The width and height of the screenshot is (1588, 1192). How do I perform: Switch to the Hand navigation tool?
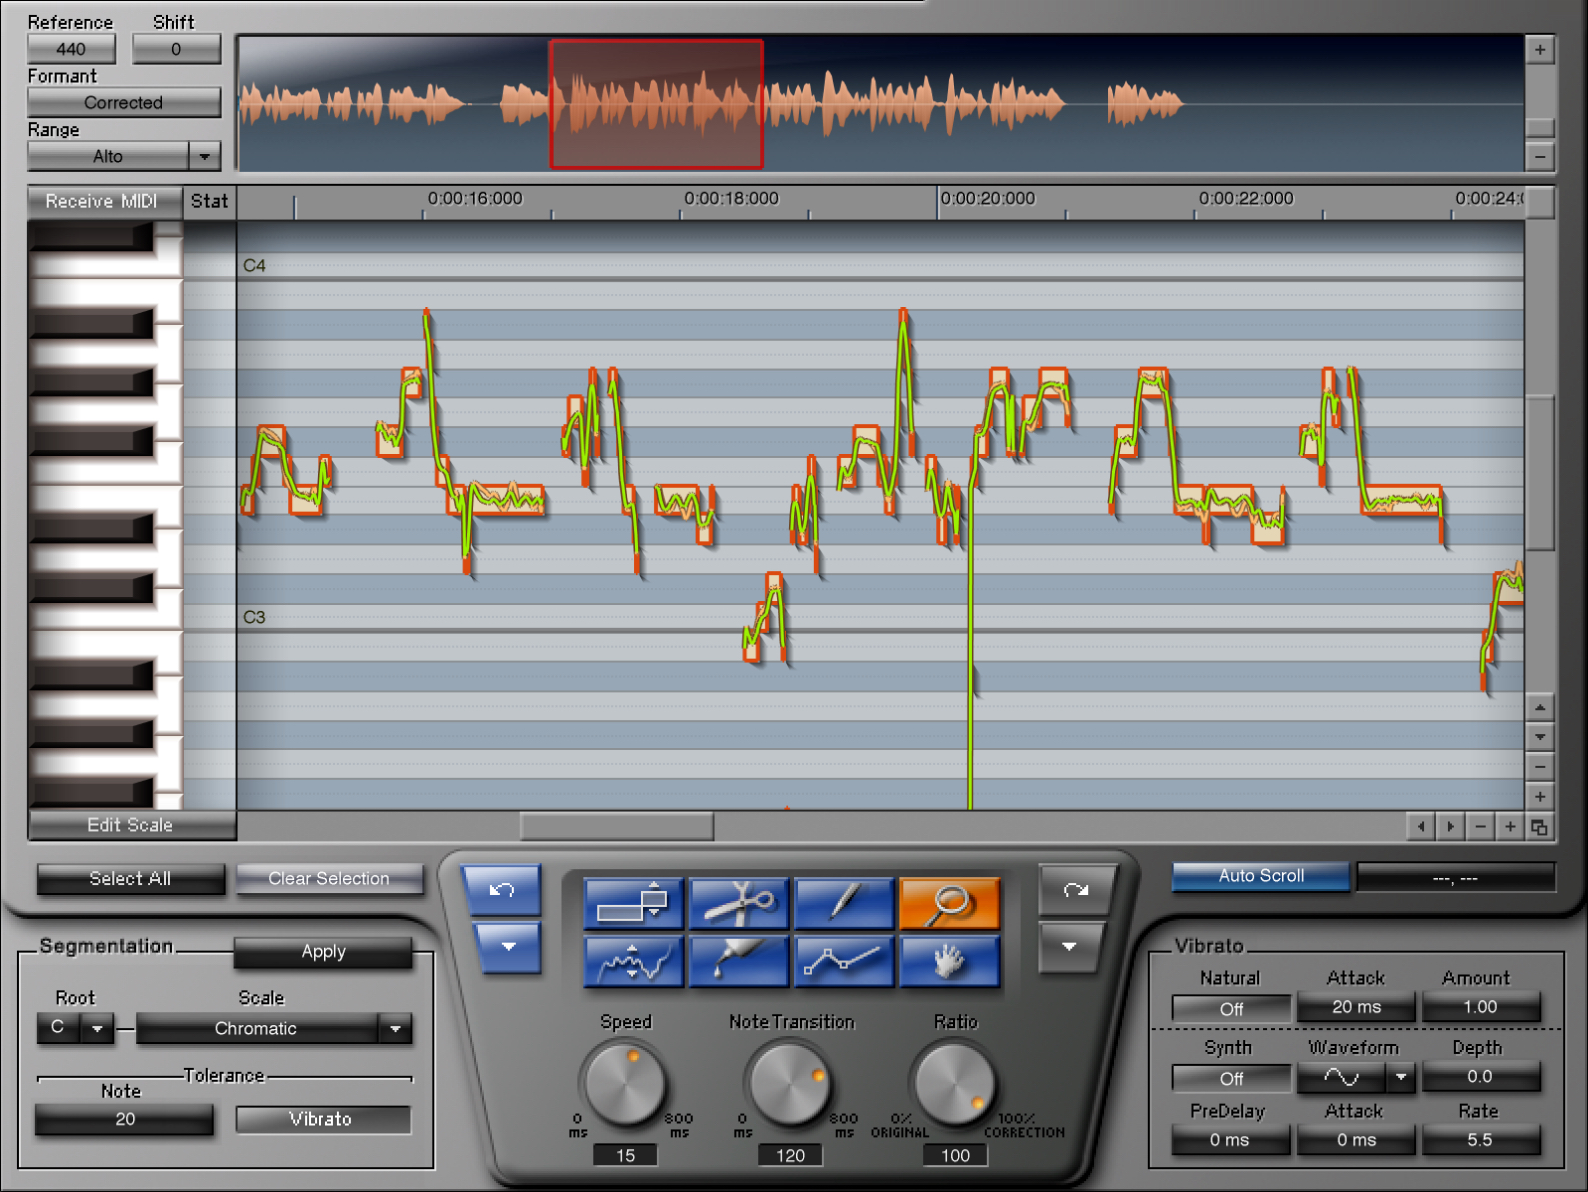click(949, 961)
